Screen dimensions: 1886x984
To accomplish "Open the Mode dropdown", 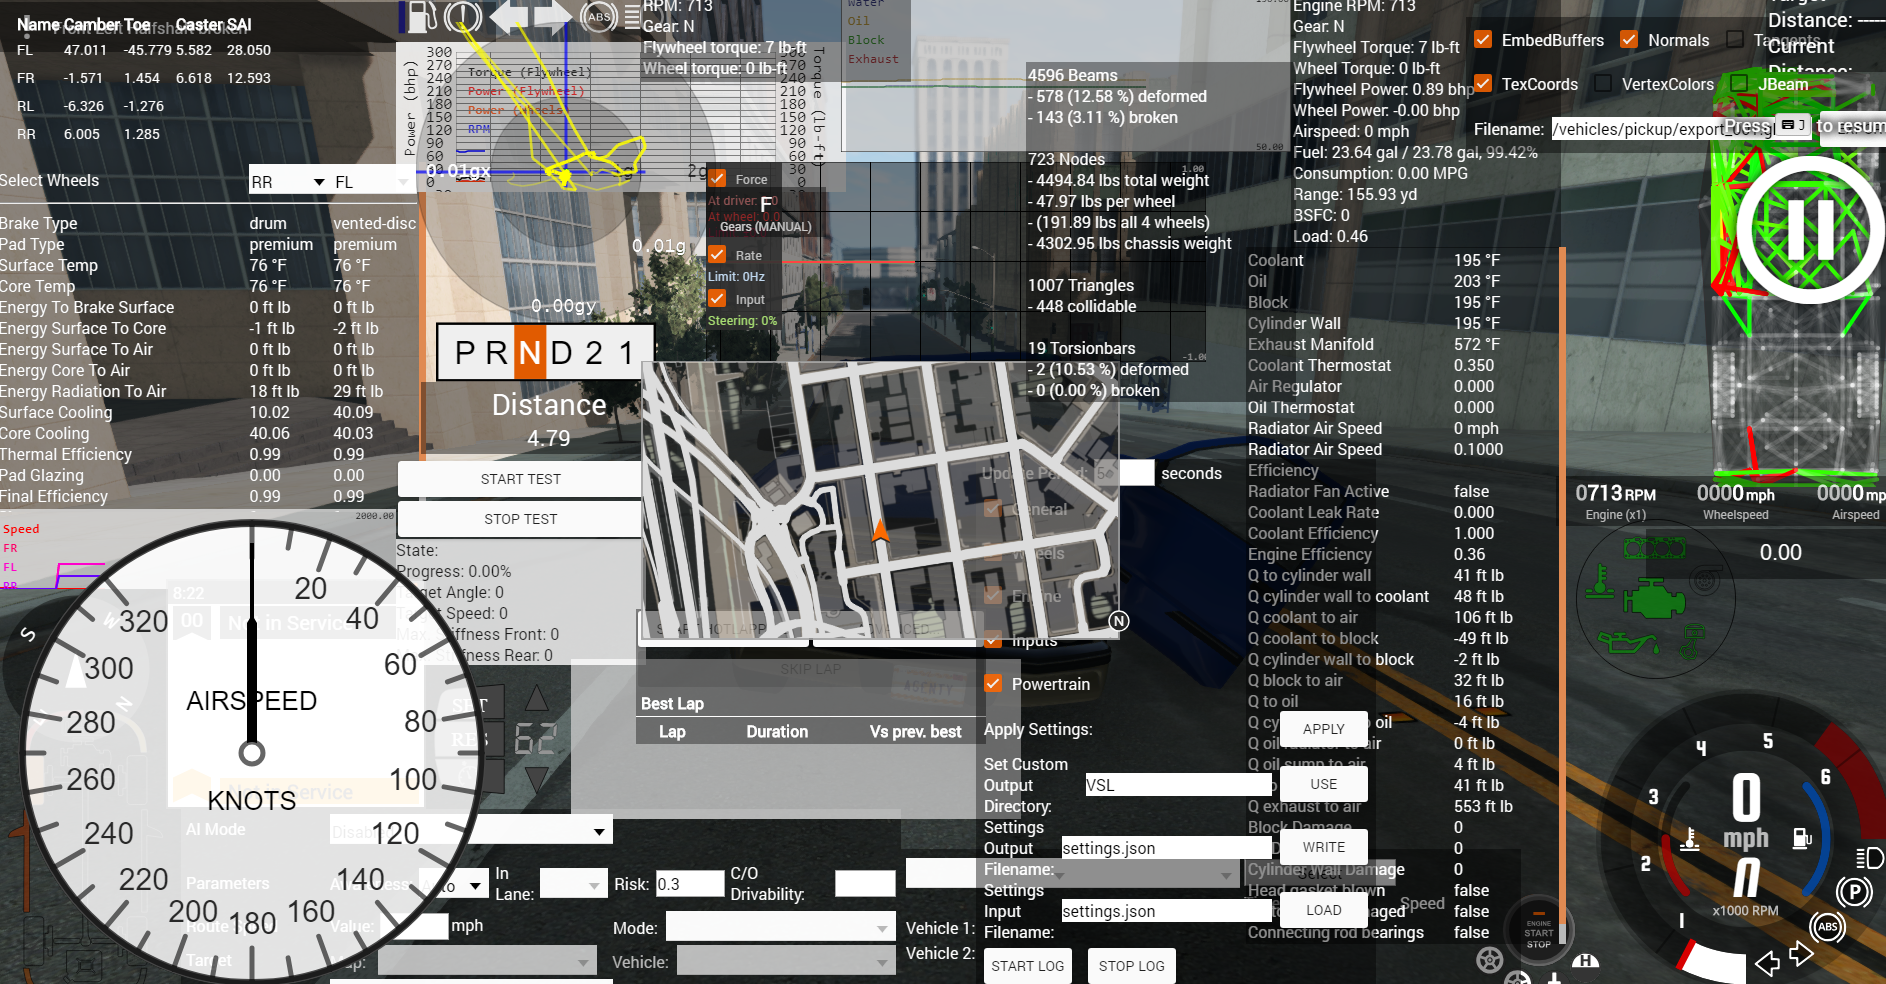I will pos(780,928).
